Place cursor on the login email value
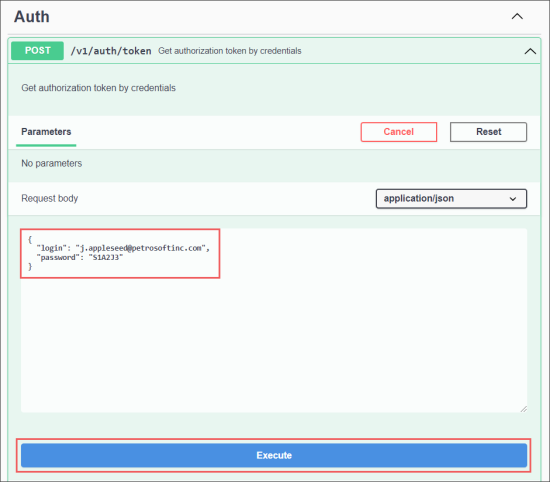This screenshot has width=550, height=482. [x=140, y=248]
